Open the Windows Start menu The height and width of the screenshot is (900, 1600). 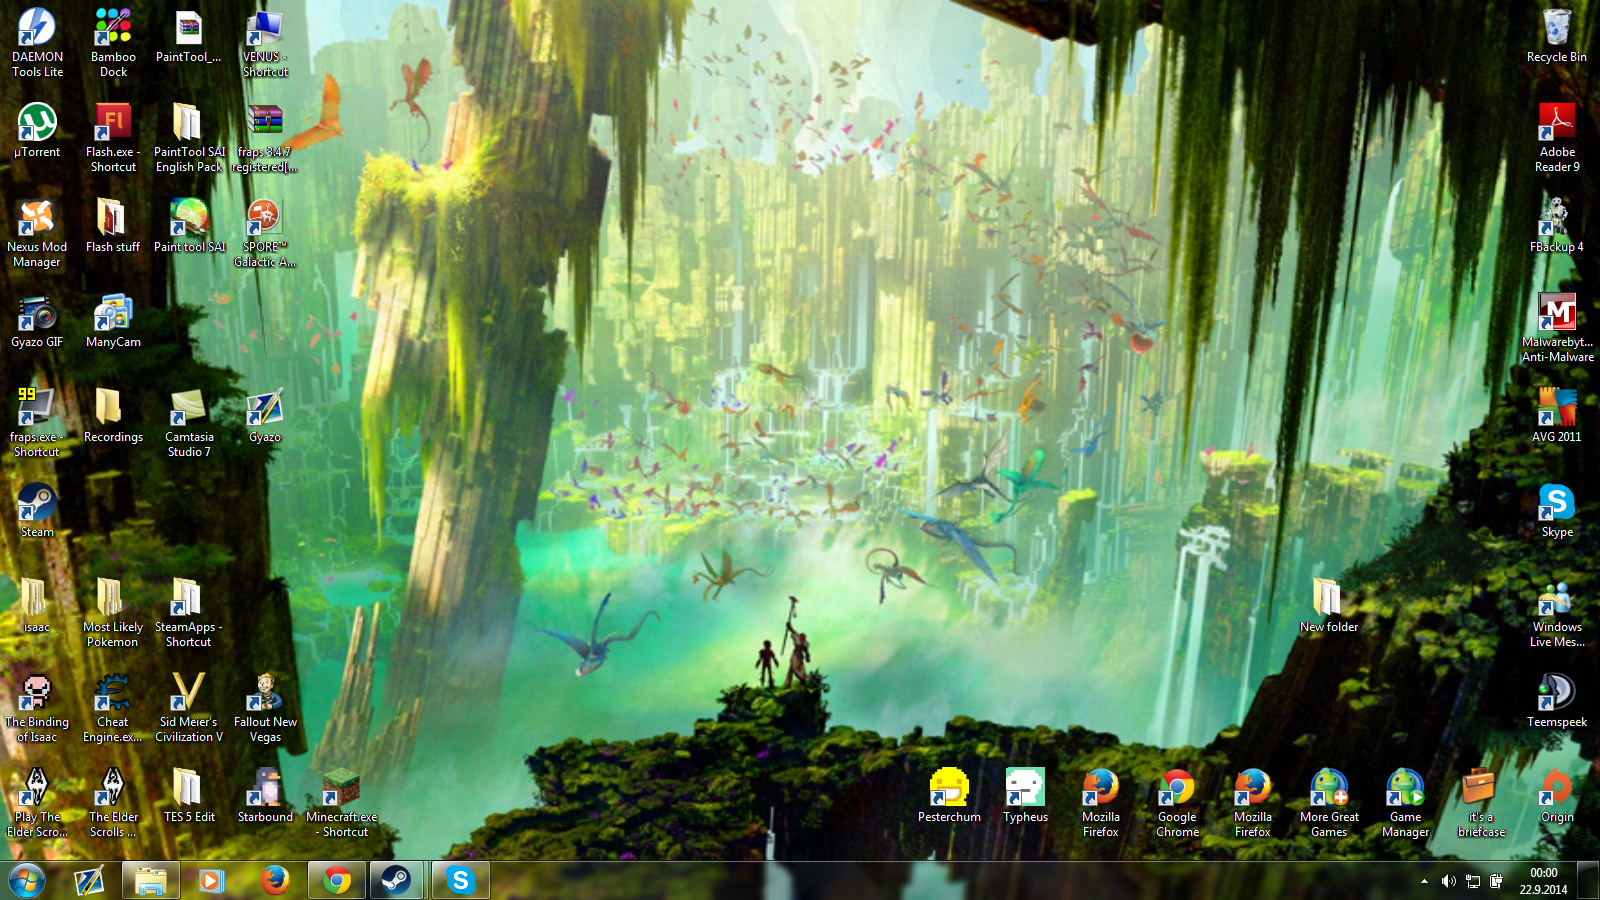(x=27, y=881)
